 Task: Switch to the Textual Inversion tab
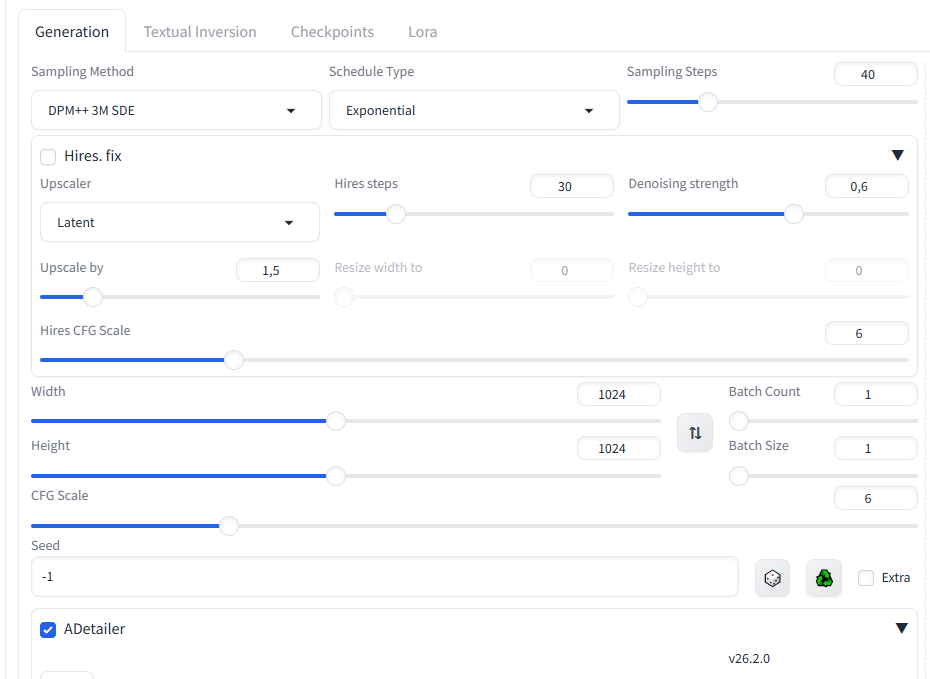point(200,32)
